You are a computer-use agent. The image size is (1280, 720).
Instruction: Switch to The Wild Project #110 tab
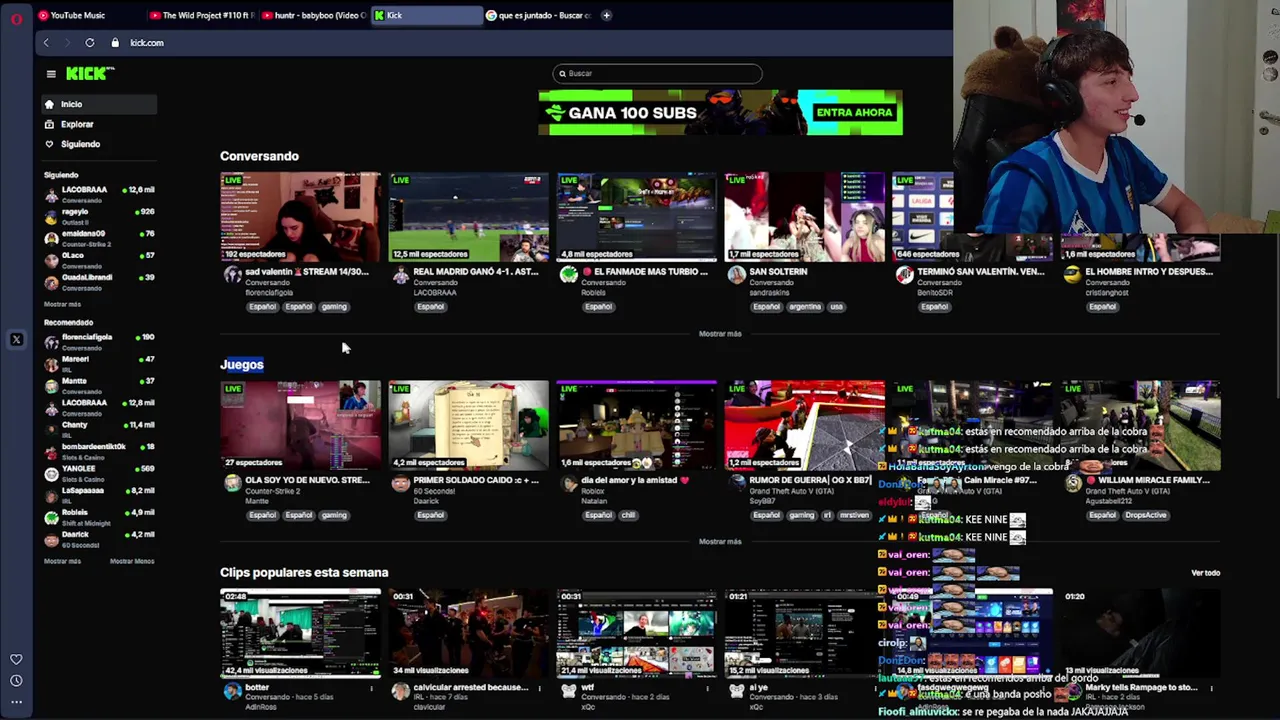click(x=201, y=15)
